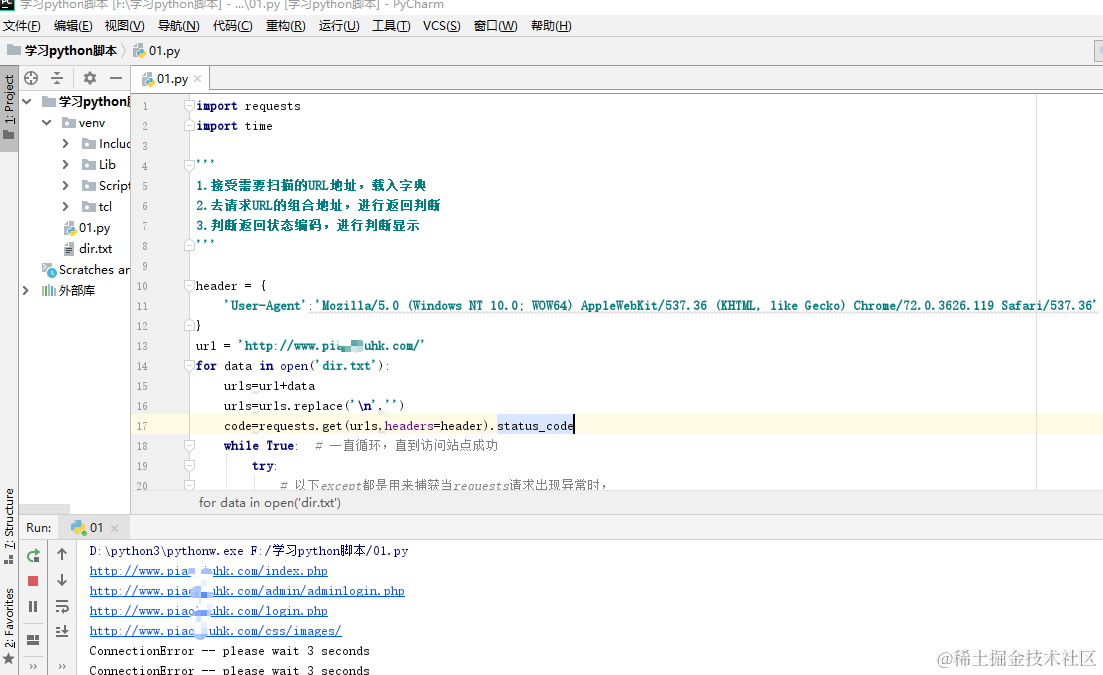Click the collapse all icon in Project panel
Image resolution: width=1103 pixels, height=675 pixels.
point(57,78)
